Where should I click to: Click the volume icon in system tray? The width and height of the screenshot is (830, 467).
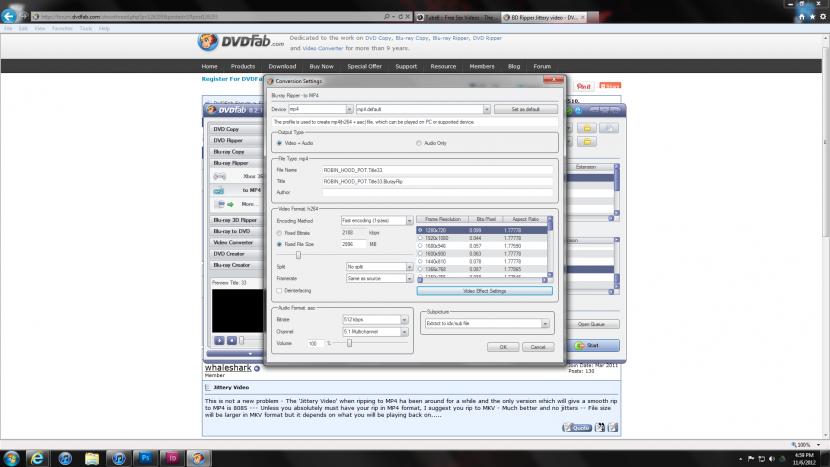point(772,459)
